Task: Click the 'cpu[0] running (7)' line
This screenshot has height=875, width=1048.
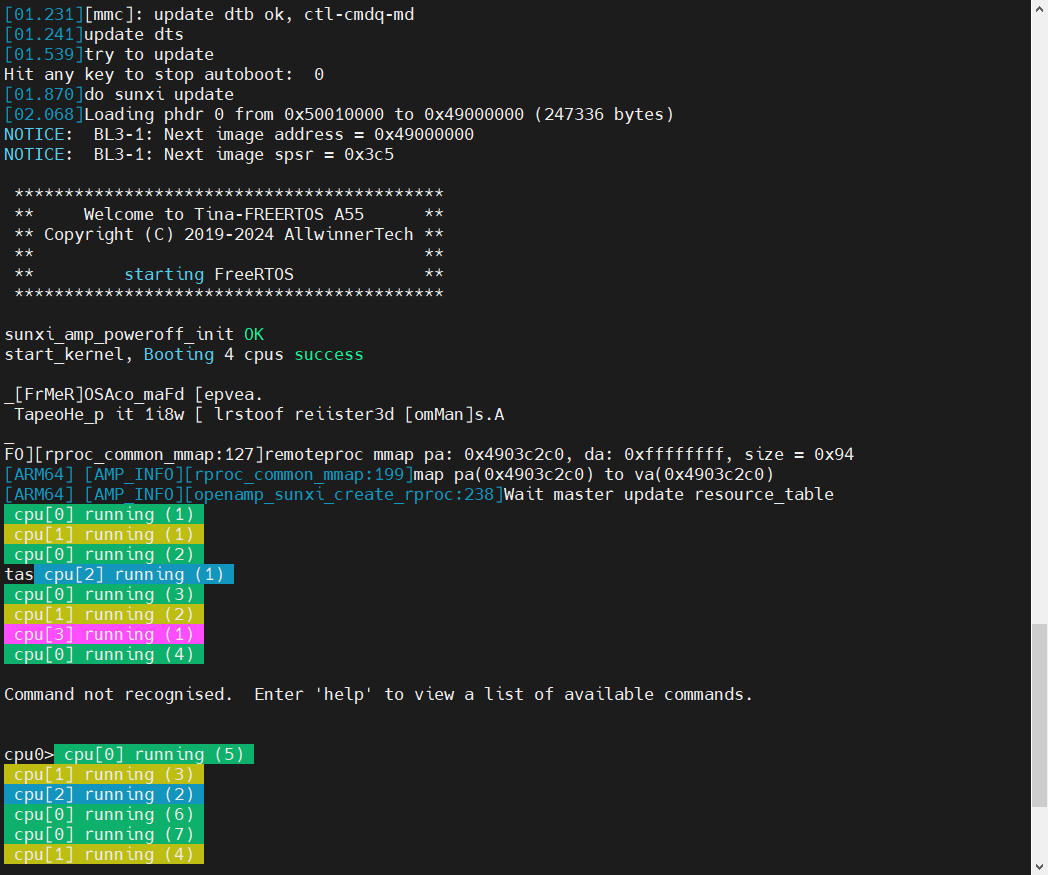Action: tap(104, 834)
